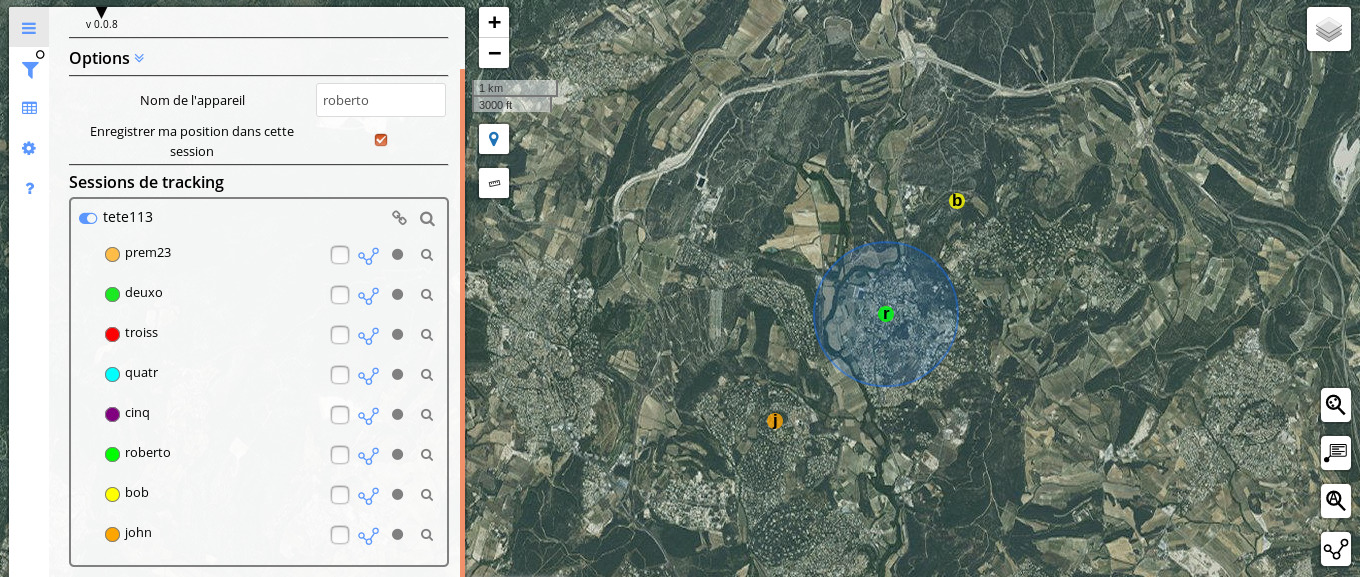
Task: Tick the checkbox for troiss
Action: pyautogui.click(x=340, y=335)
